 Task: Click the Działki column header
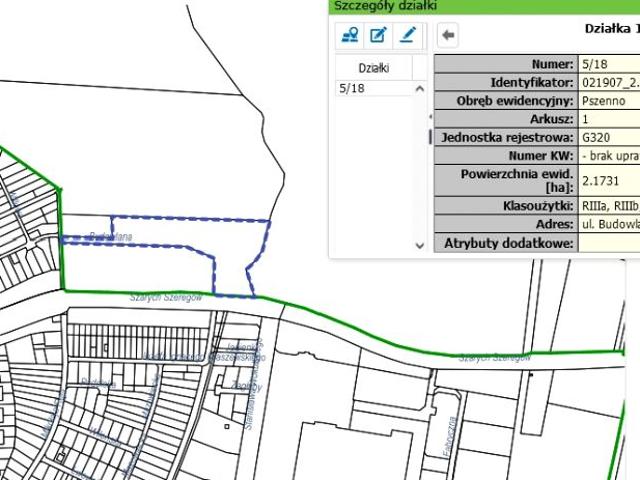tap(374, 68)
